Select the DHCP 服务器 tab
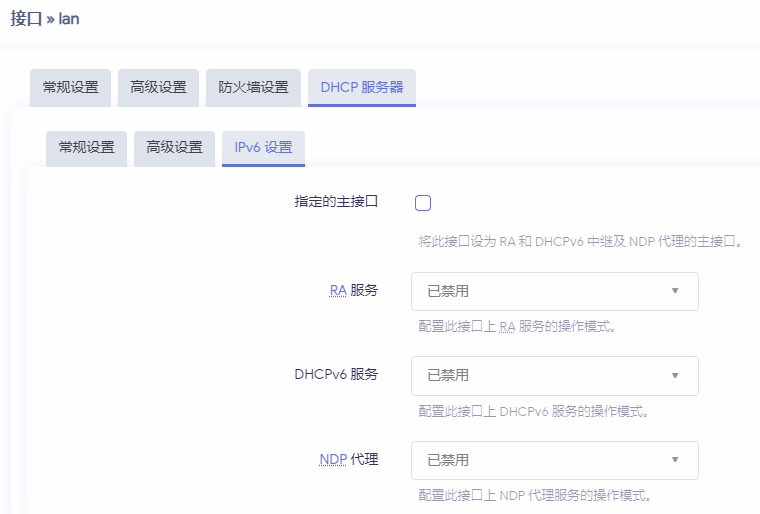760x514 pixels. tap(361, 87)
